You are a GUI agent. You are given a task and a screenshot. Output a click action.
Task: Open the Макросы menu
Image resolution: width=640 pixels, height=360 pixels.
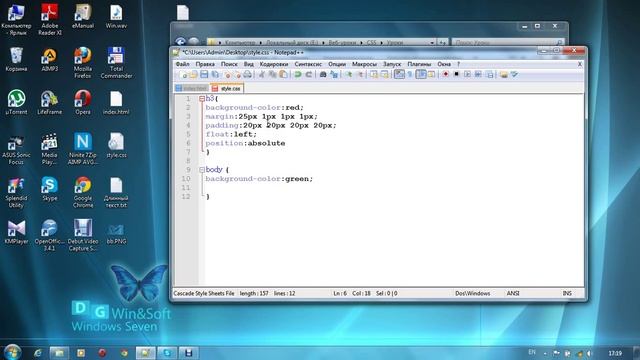pyautogui.click(x=364, y=64)
